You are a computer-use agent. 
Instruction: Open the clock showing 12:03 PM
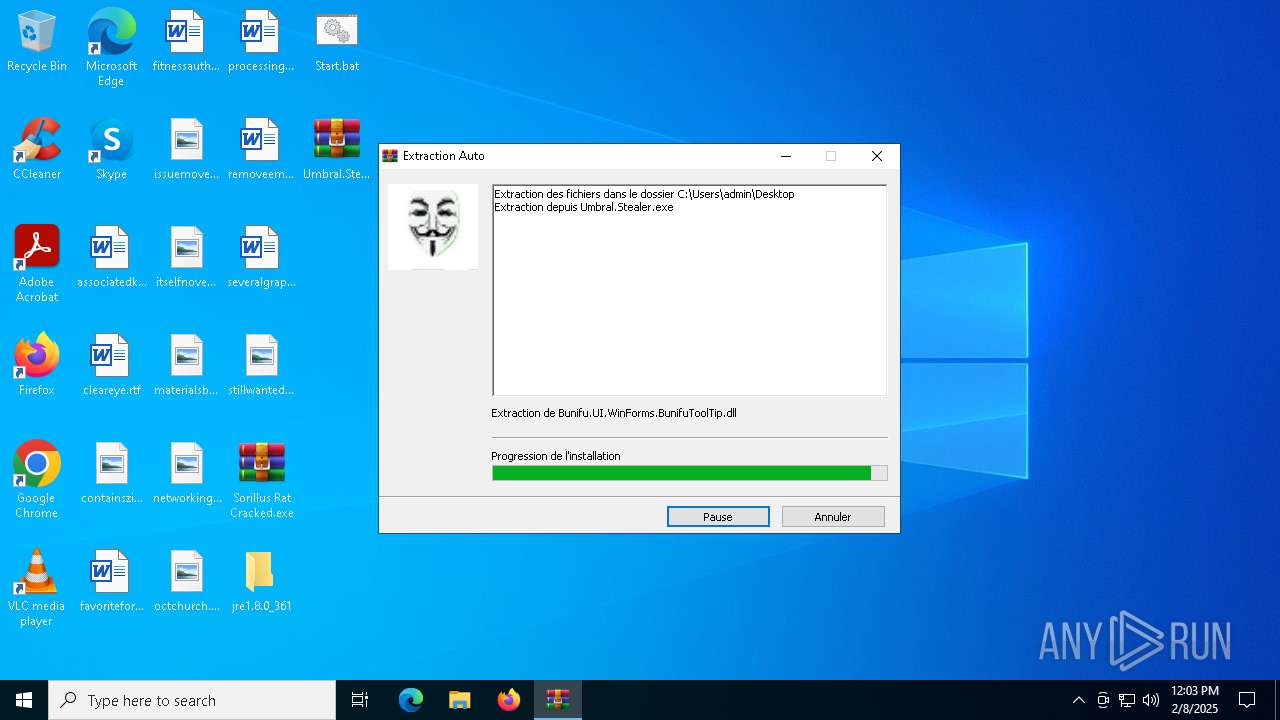coord(1194,700)
